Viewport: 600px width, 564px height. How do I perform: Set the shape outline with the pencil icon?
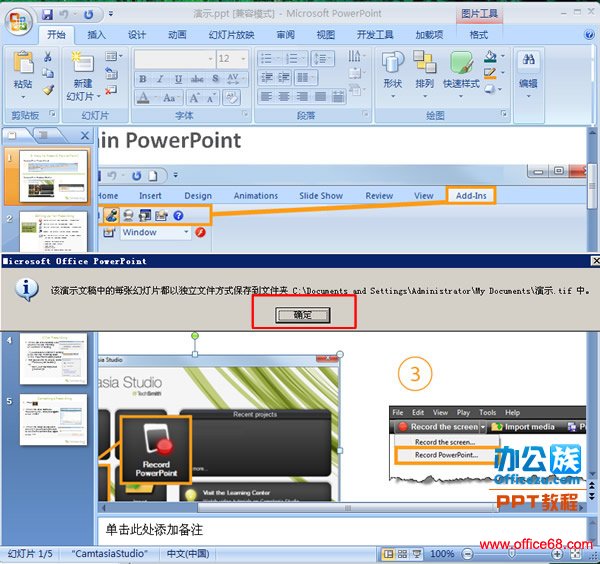(490, 73)
